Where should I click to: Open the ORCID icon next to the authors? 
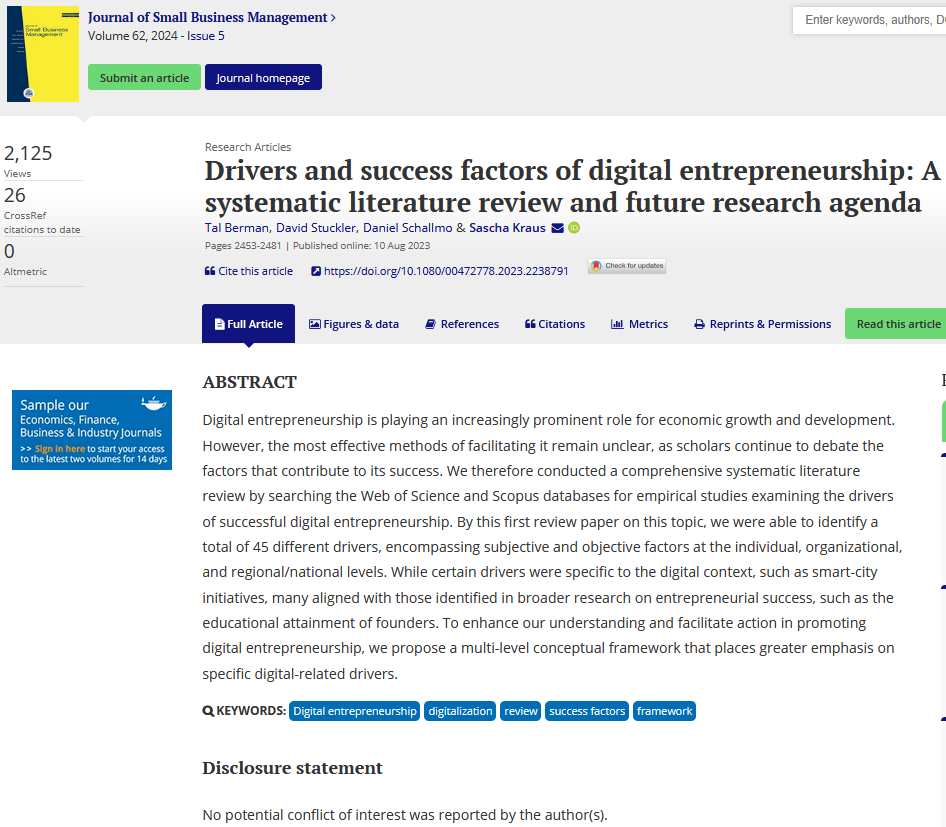click(x=574, y=228)
